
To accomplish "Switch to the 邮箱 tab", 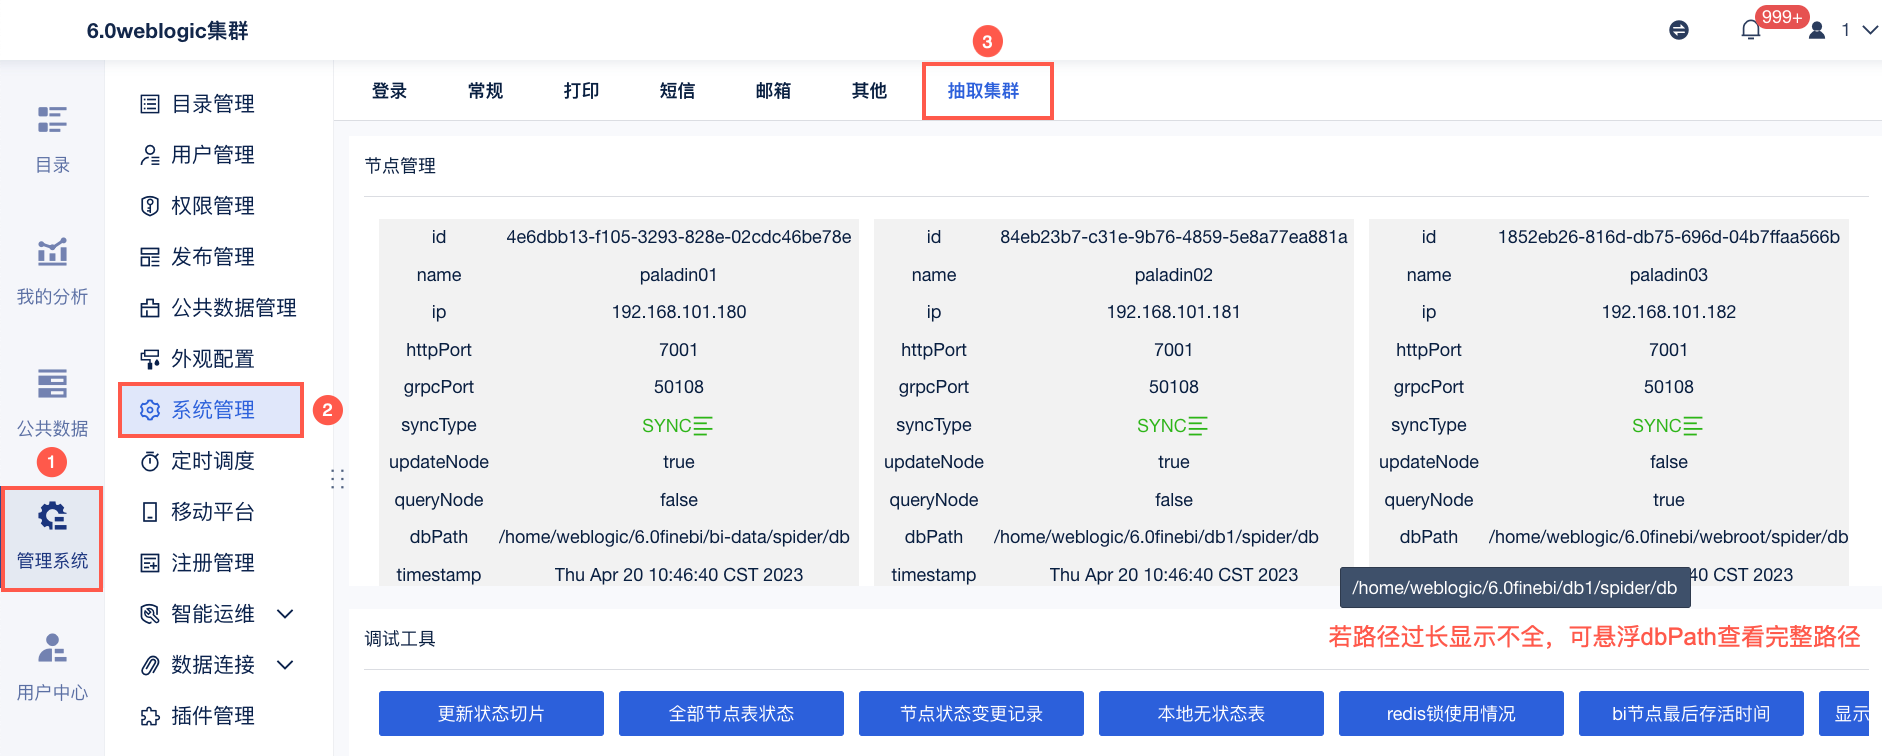I will point(773,91).
